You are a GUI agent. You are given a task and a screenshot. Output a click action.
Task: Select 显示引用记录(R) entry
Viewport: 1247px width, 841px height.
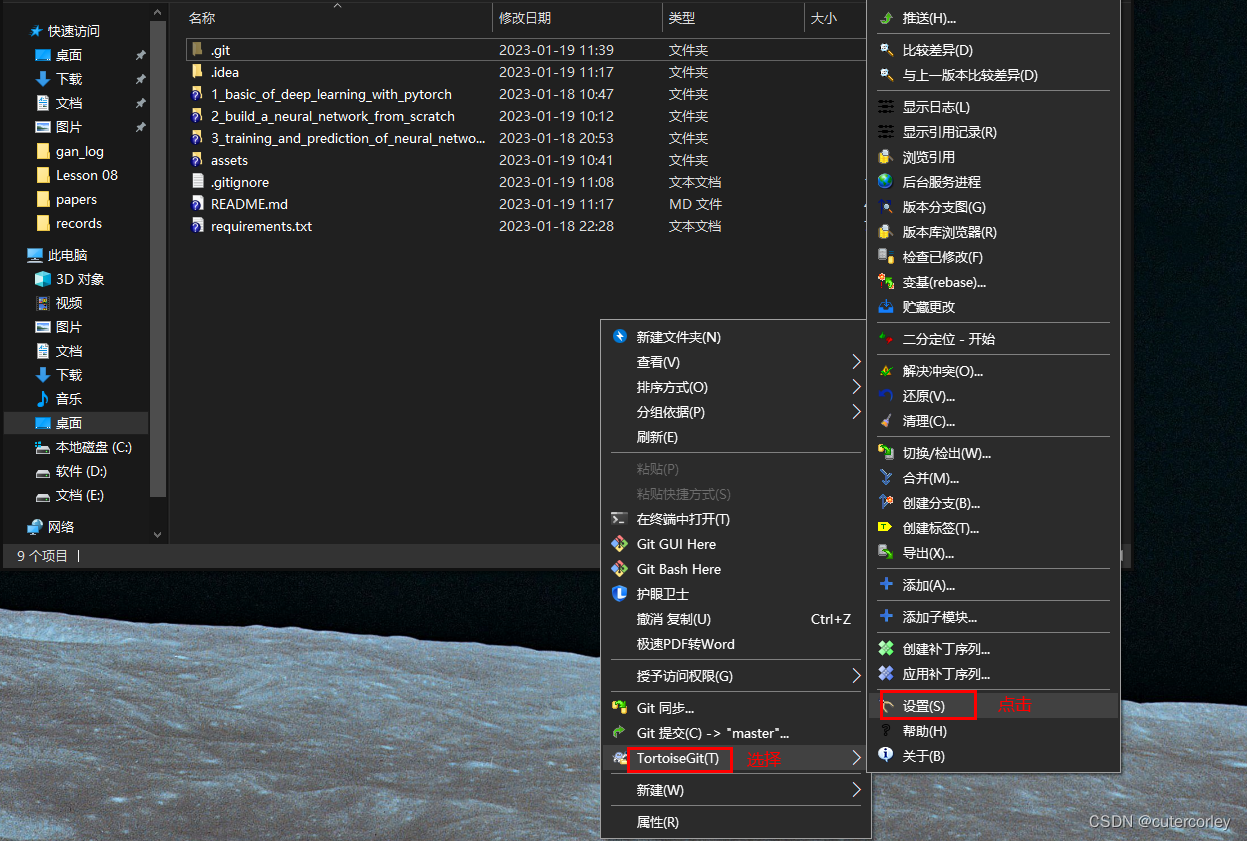coord(996,132)
